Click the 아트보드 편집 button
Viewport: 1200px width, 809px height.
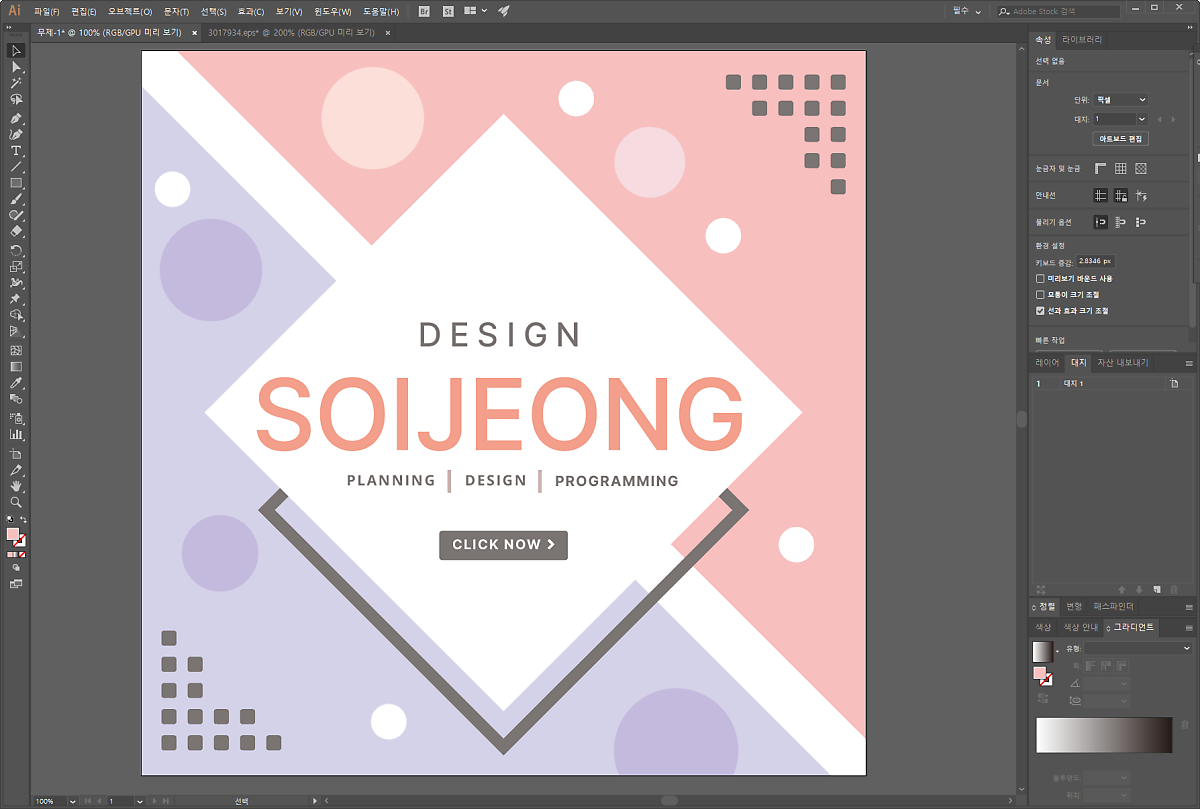(1121, 139)
